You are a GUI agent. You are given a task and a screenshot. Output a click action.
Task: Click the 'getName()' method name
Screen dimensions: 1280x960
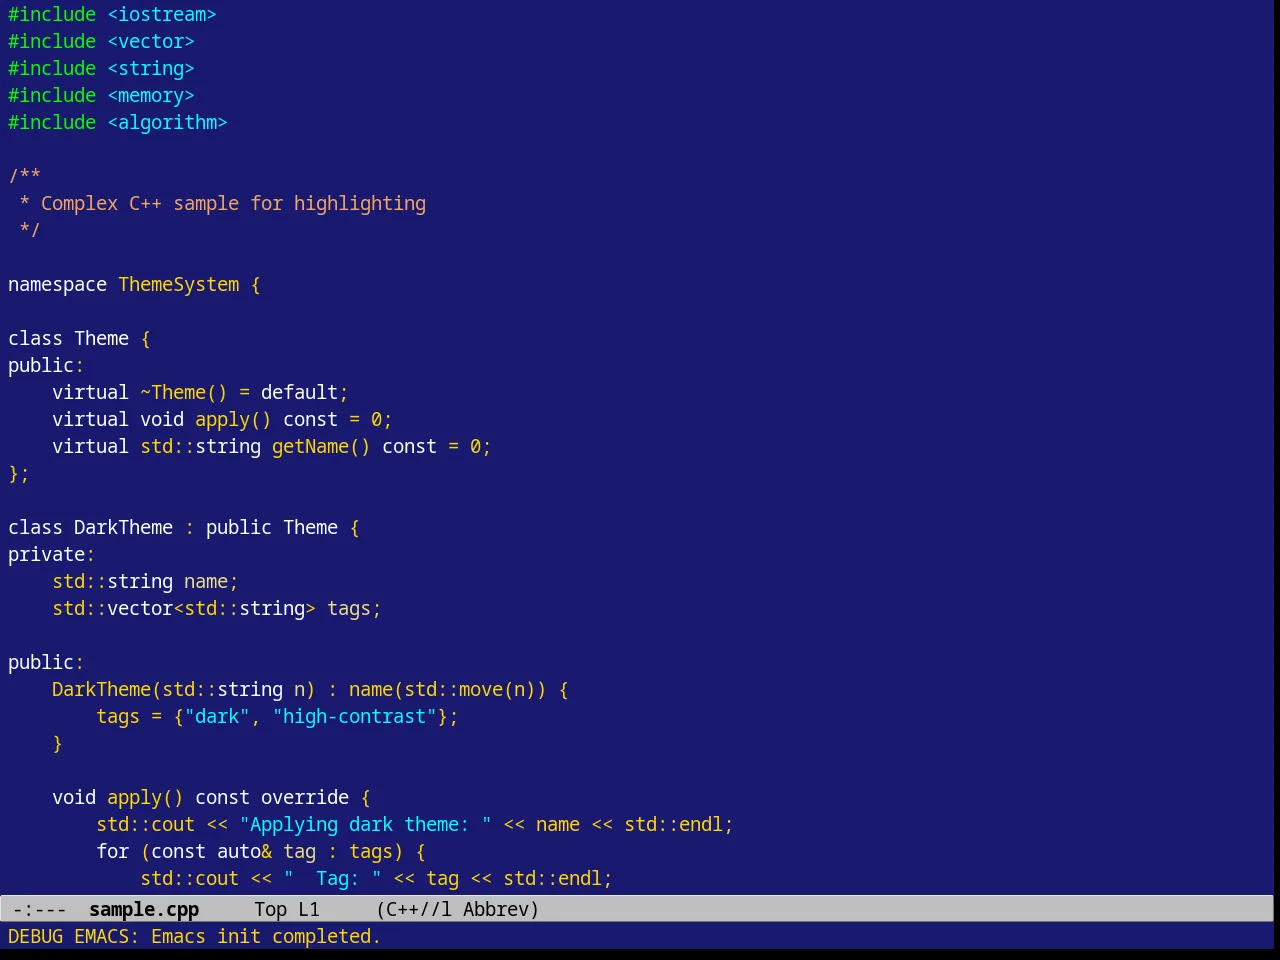pos(321,446)
